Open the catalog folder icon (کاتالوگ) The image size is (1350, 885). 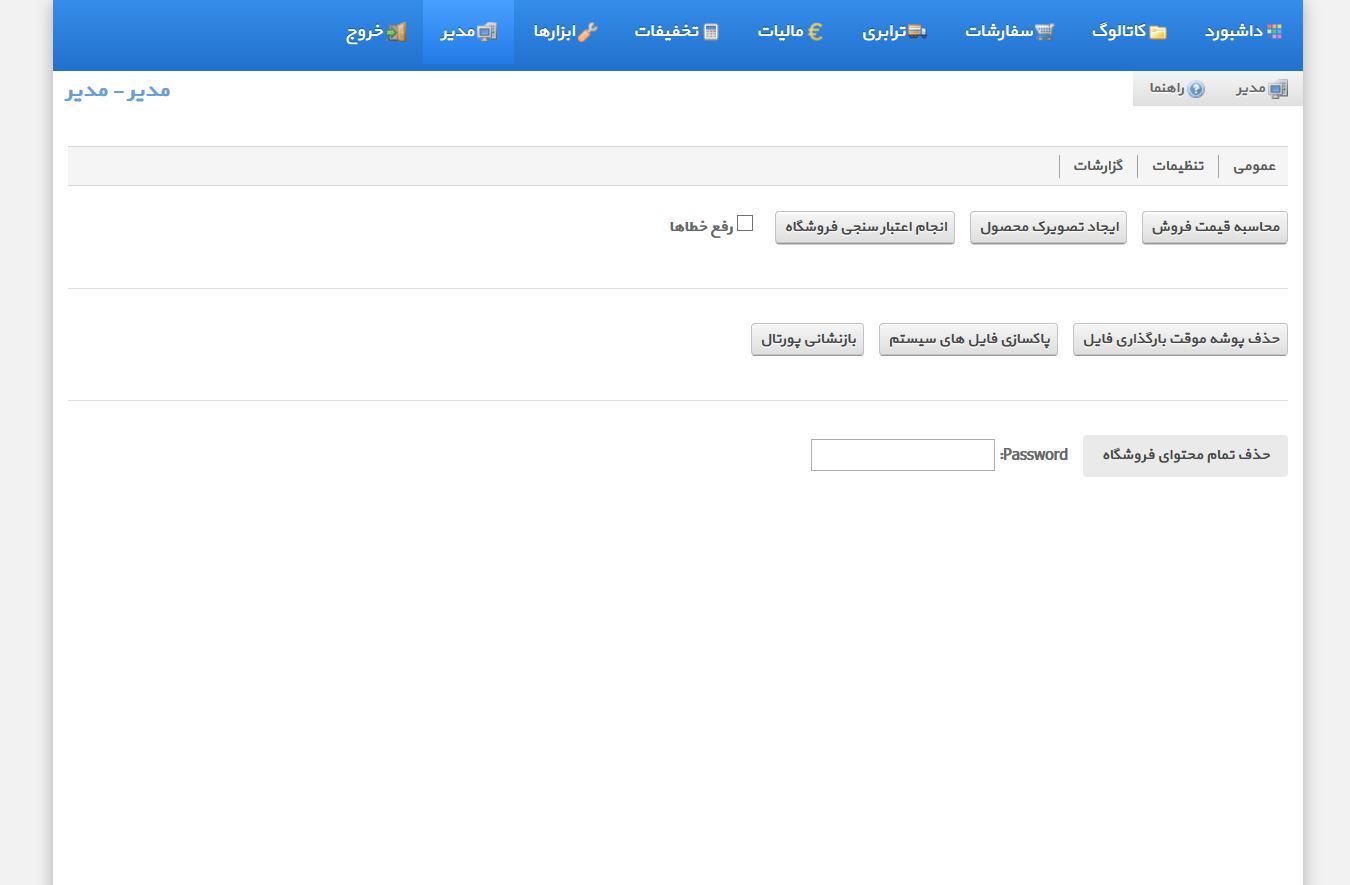tap(1158, 32)
